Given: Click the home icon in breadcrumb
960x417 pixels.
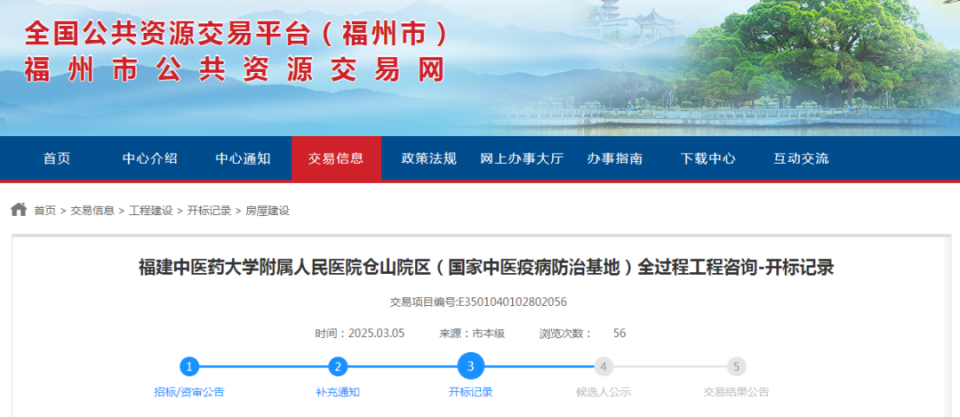Looking at the screenshot, I should pos(18,209).
